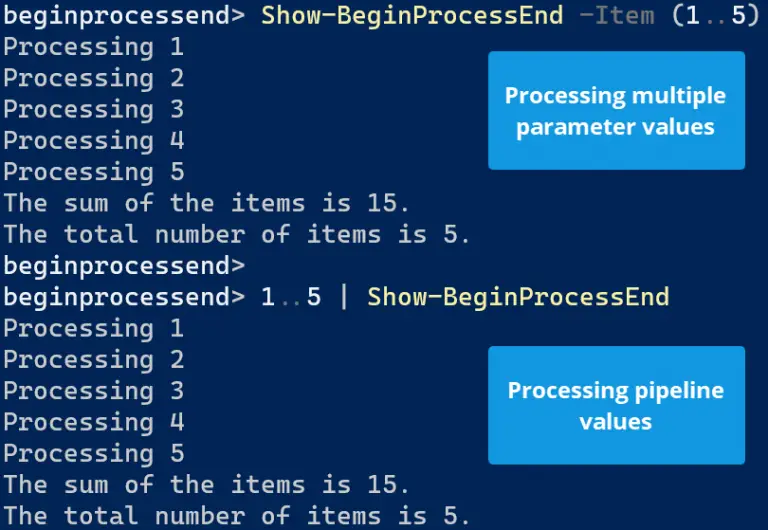
Task: Click the empty beginprocessend> prompt line
Action: tap(124, 266)
